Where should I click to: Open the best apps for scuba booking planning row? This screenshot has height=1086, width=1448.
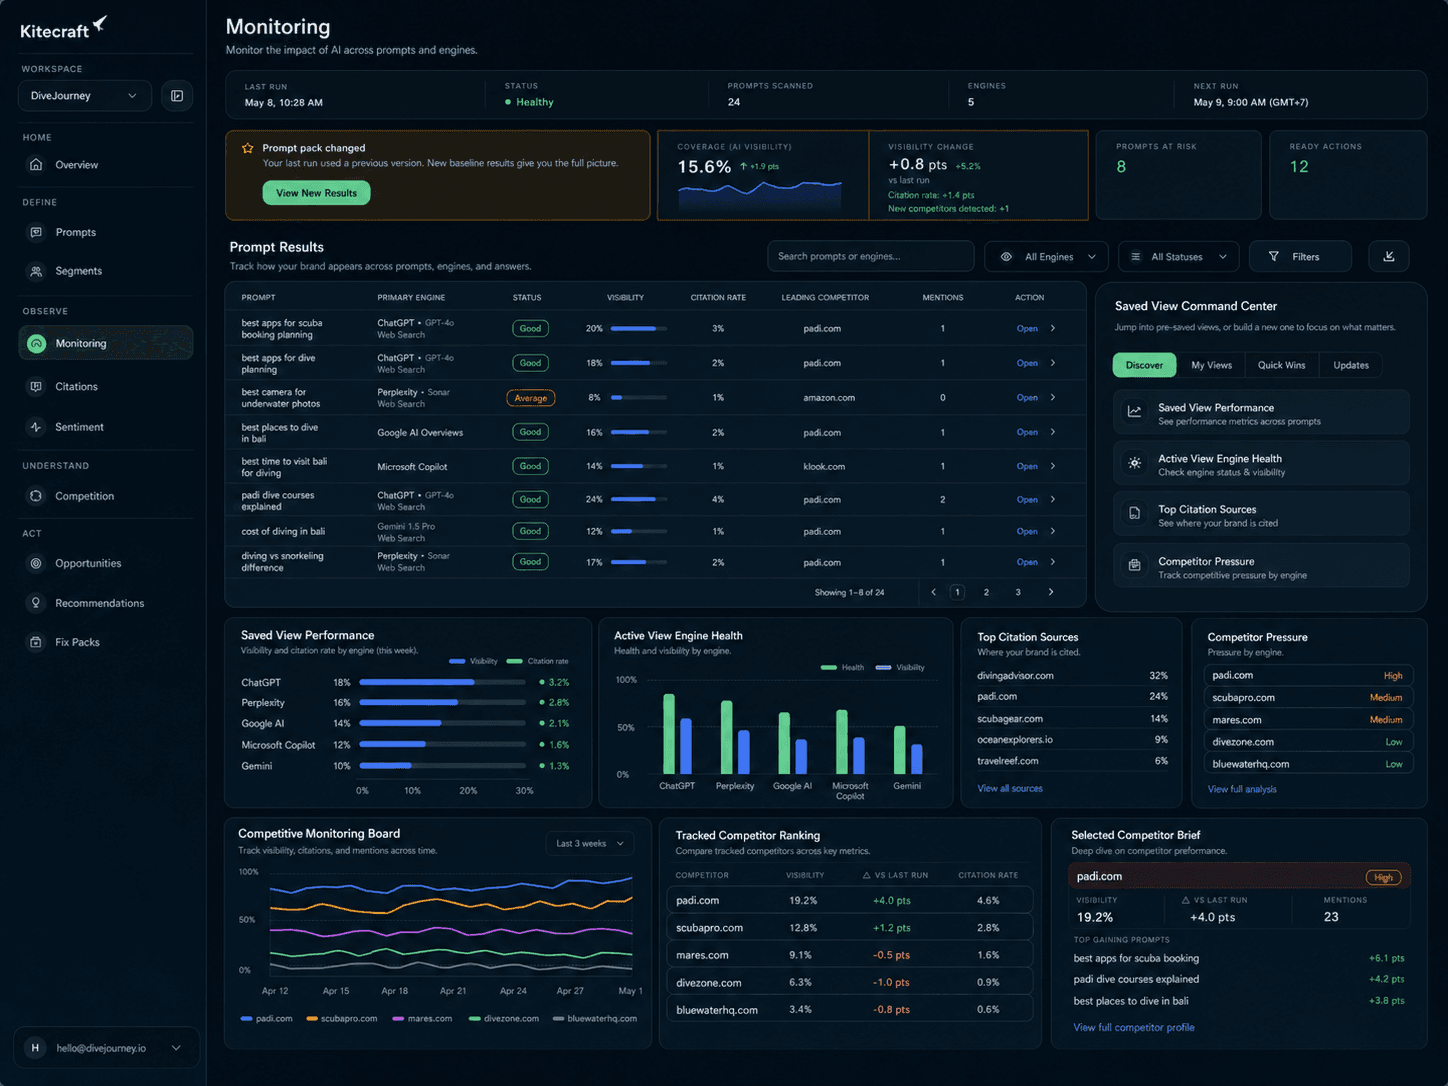pyautogui.click(x=655, y=328)
